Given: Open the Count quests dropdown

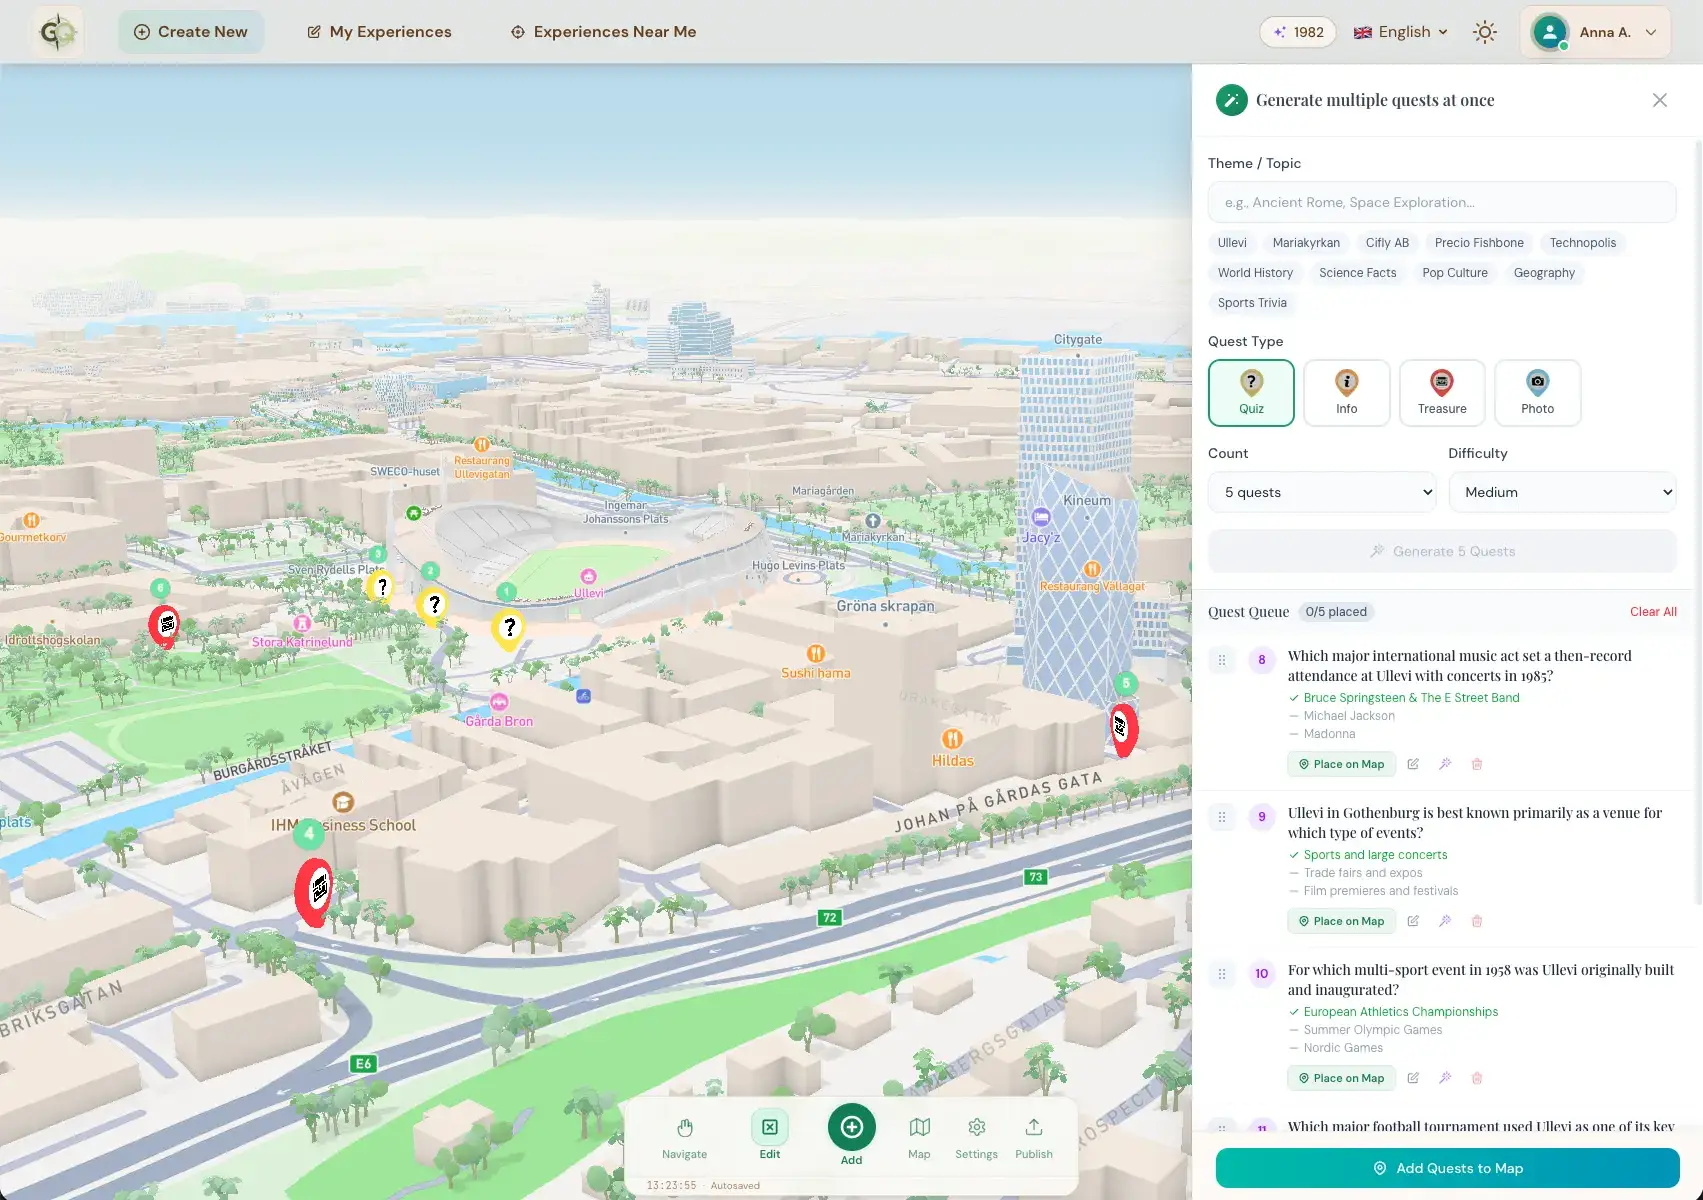Looking at the screenshot, I should (x=1321, y=492).
